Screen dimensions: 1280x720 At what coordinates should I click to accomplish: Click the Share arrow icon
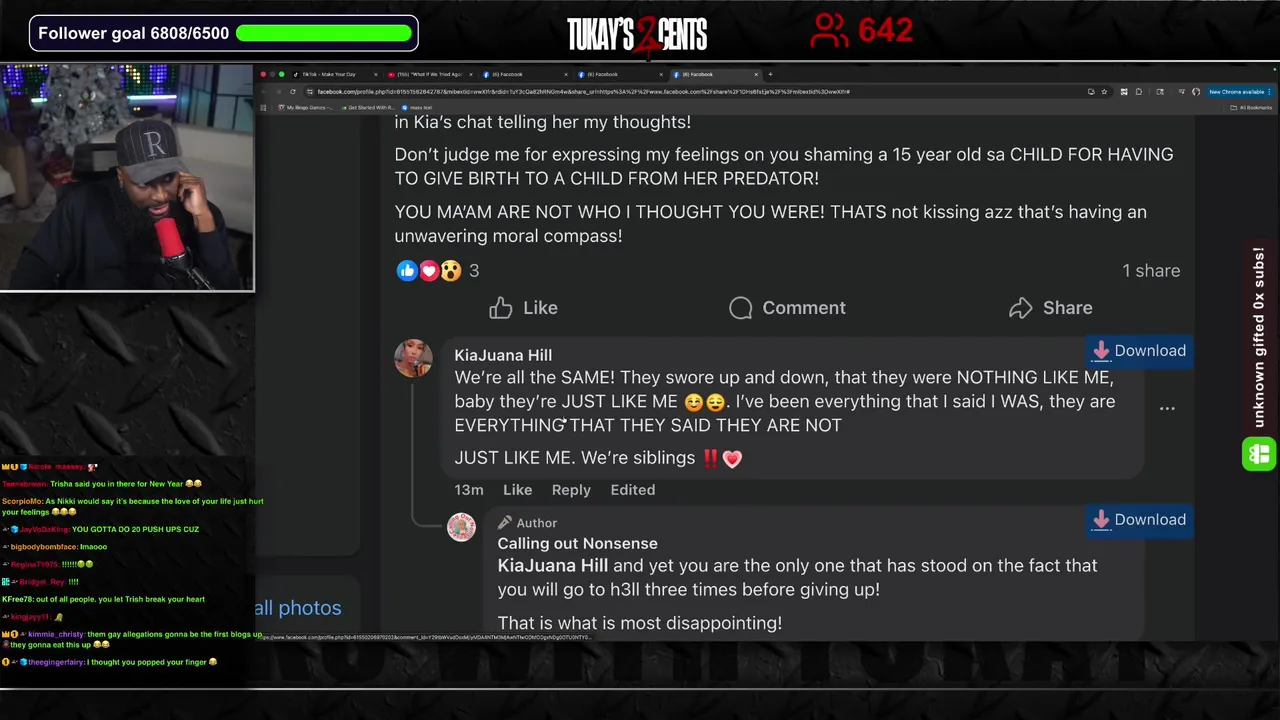coord(1020,308)
